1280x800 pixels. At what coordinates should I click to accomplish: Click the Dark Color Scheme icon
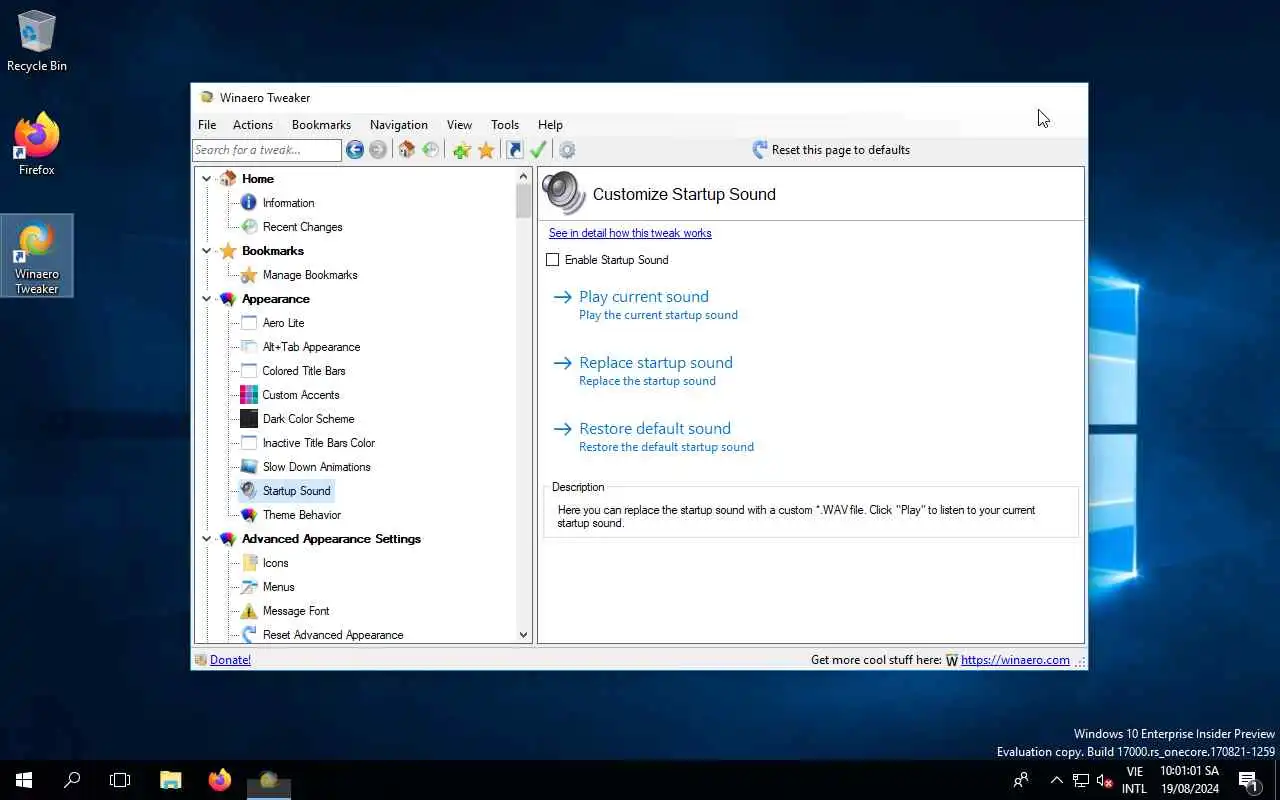click(x=249, y=419)
